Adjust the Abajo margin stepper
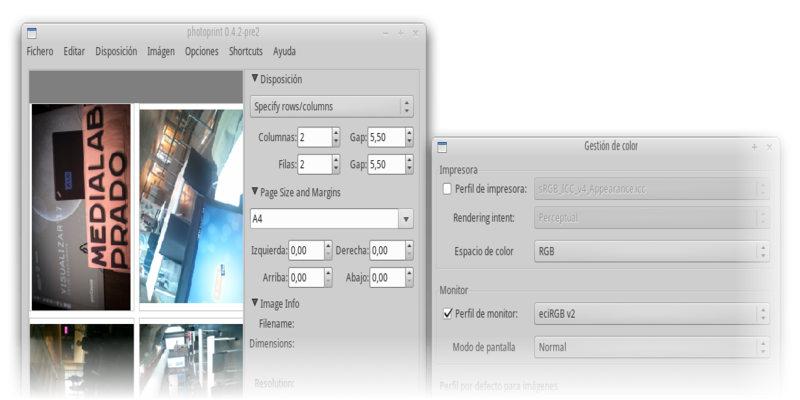Viewport: 800px width, 400px height. (x=409, y=278)
